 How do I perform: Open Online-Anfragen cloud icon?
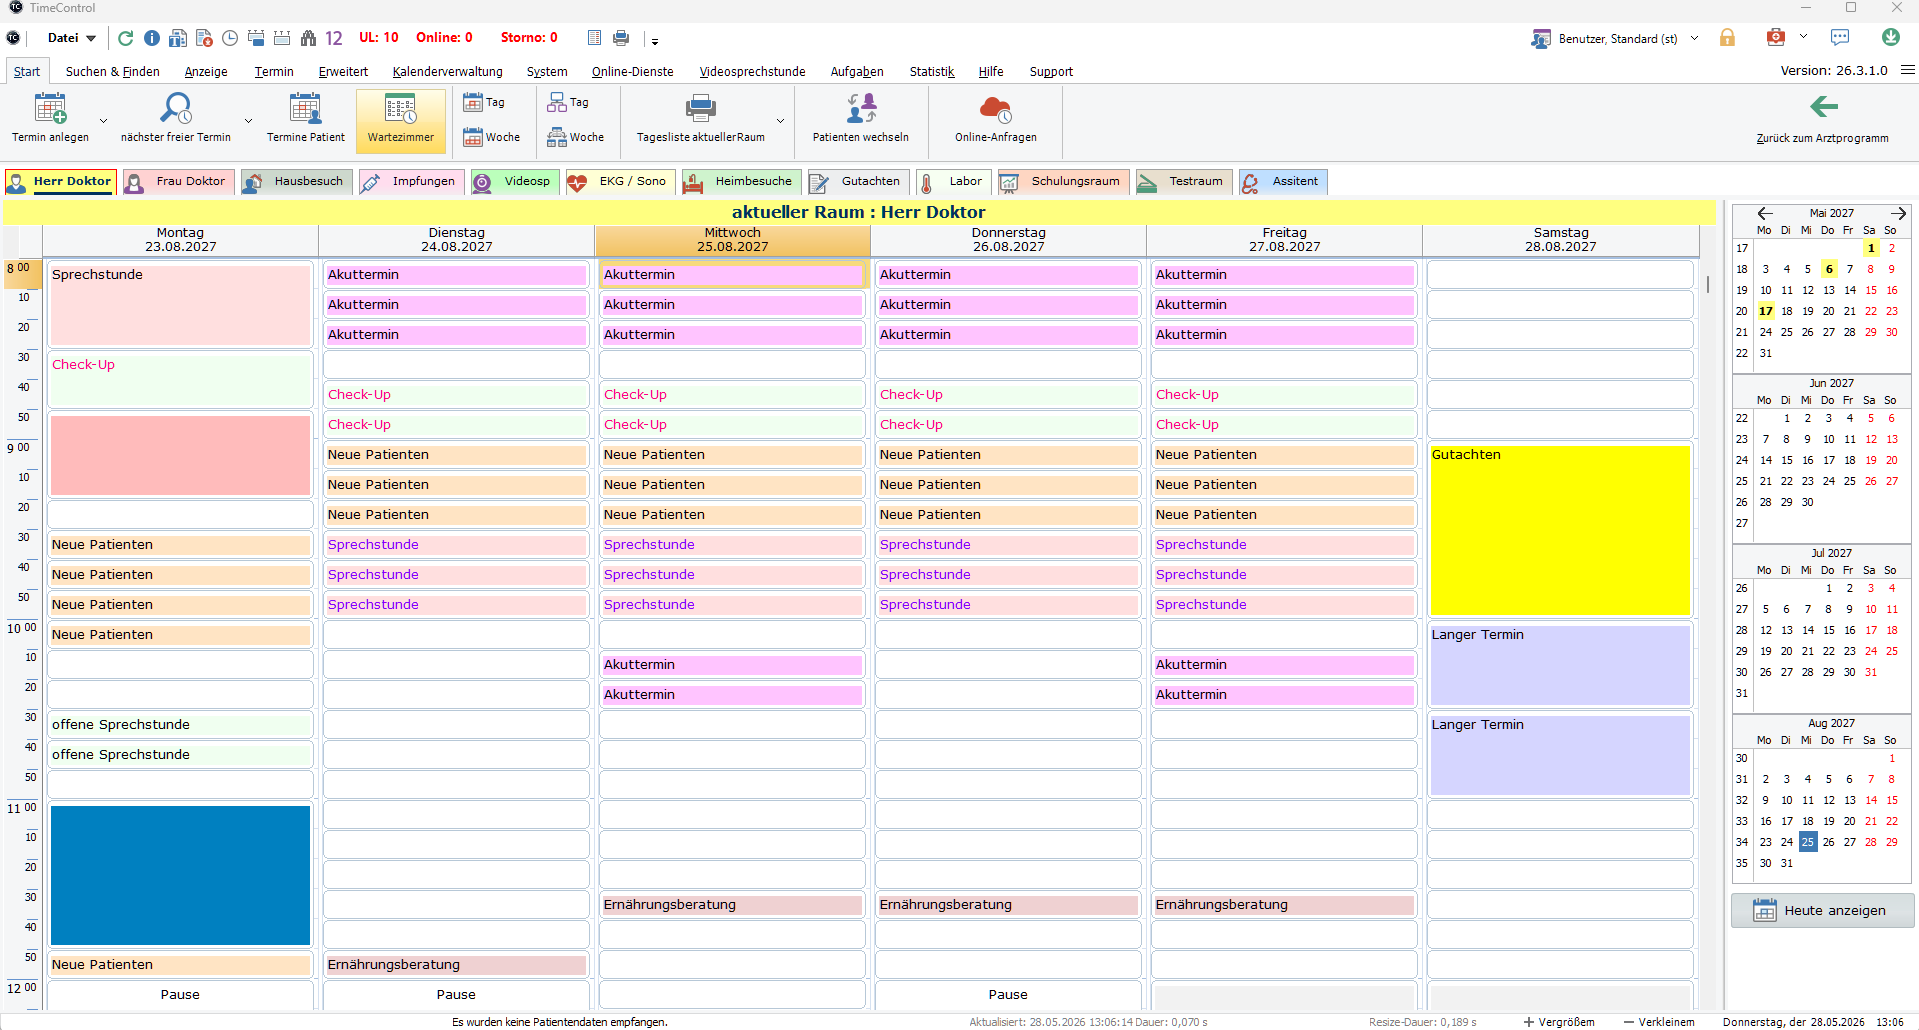(x=995, y=108)
